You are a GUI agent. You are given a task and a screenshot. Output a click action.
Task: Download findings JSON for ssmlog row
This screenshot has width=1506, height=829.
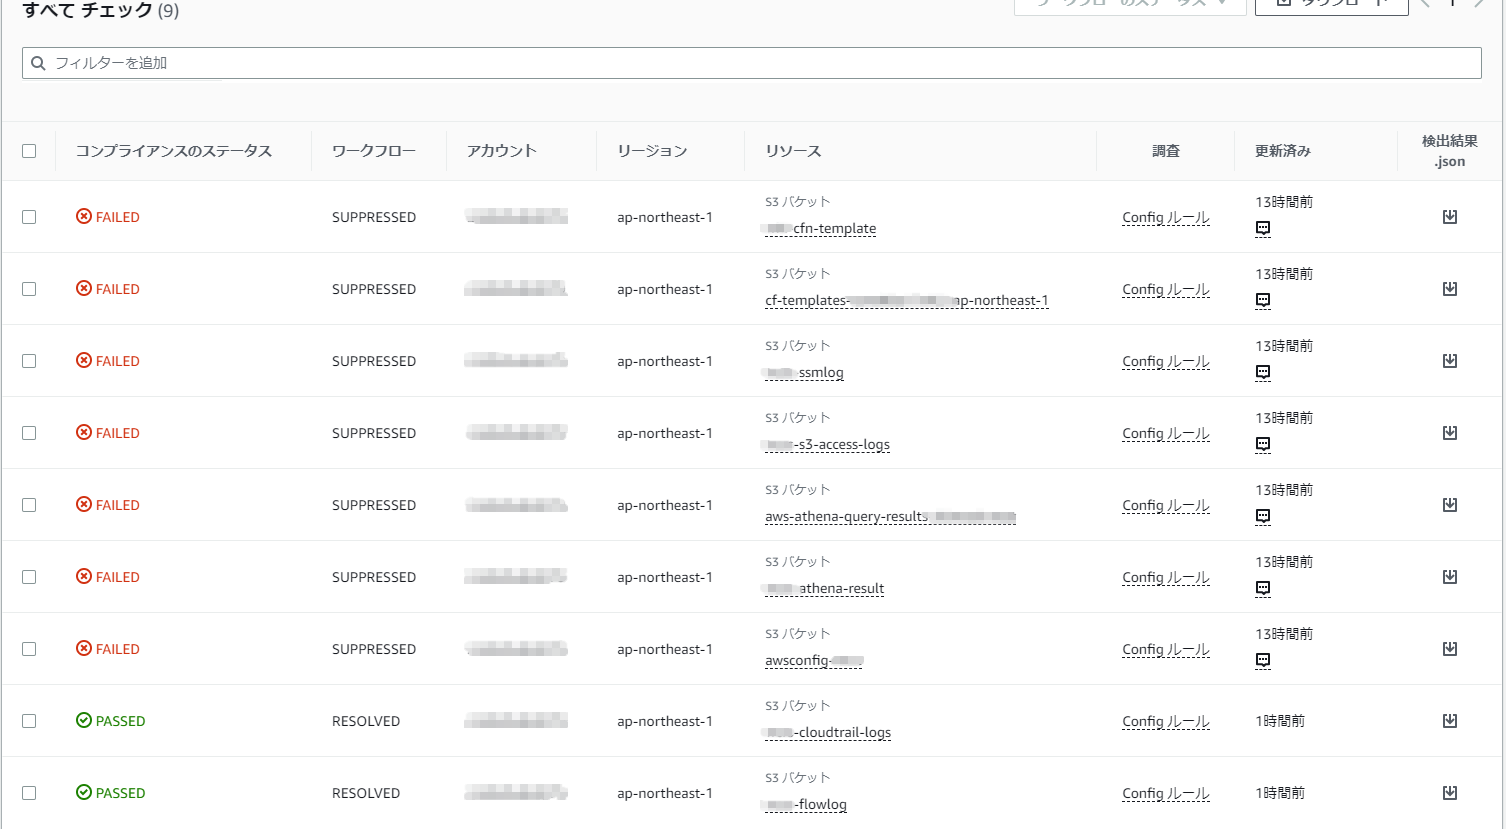[1450, 361]
